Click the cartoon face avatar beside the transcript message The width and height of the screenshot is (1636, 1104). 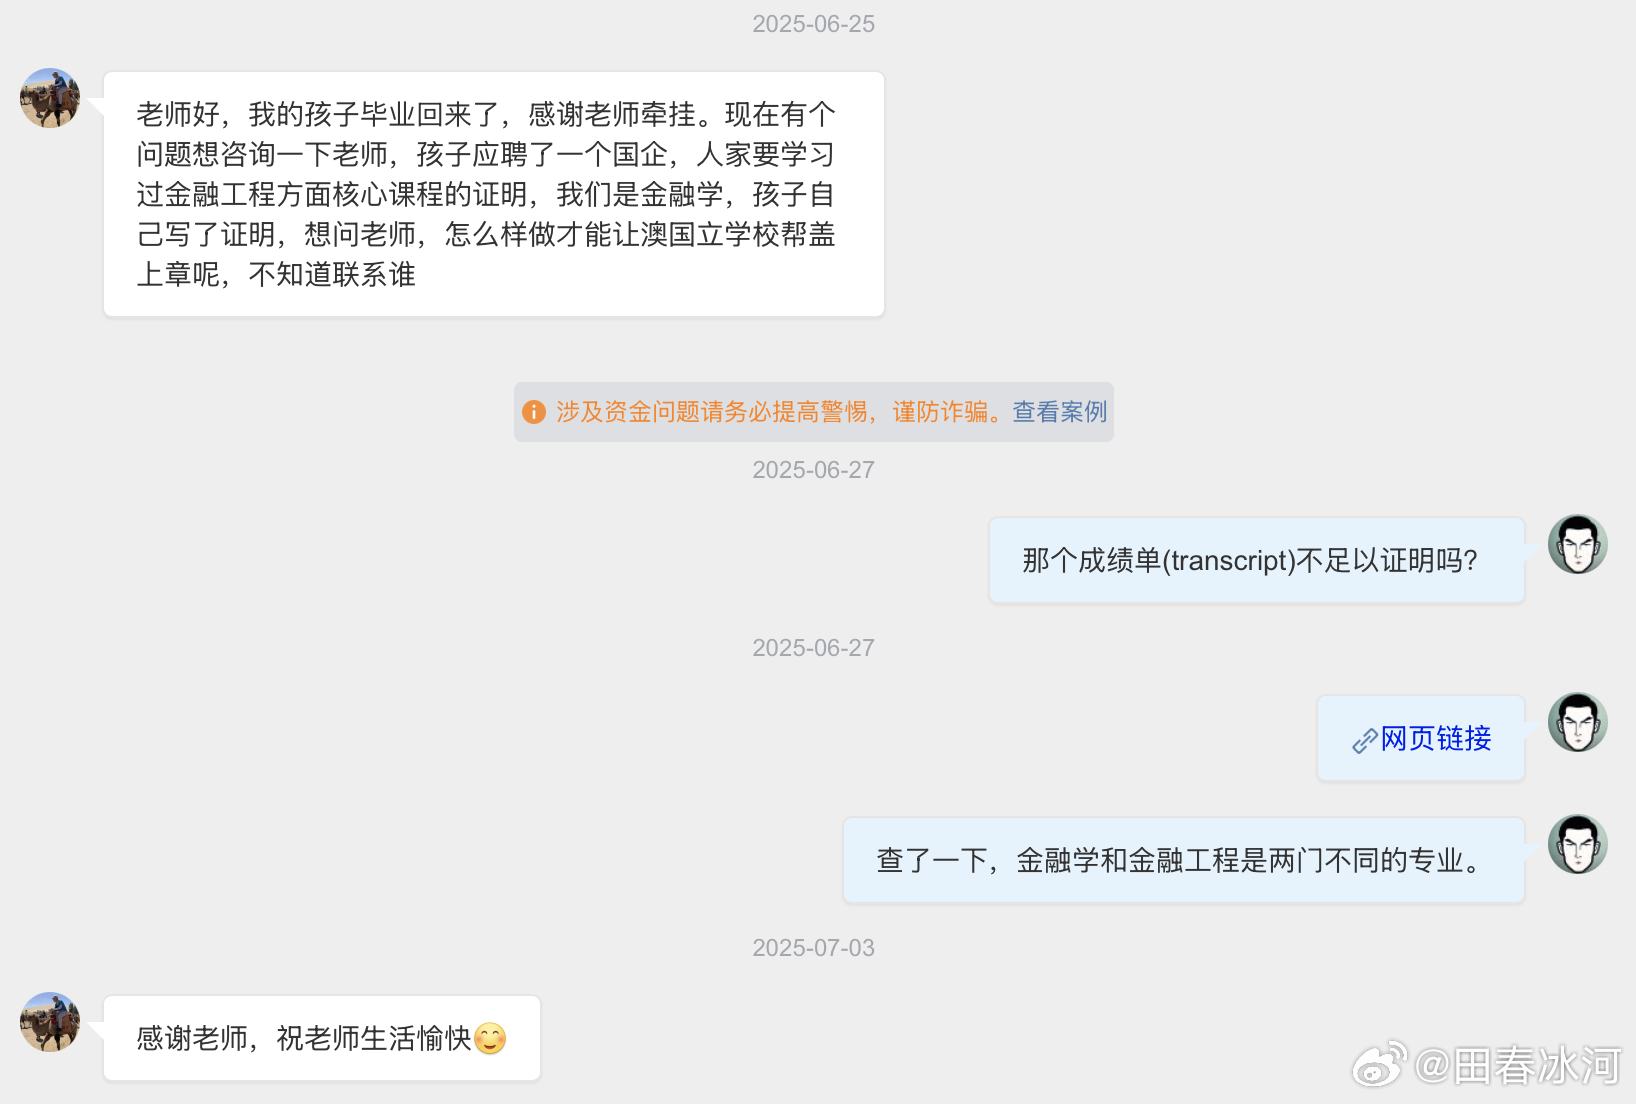1578,544
